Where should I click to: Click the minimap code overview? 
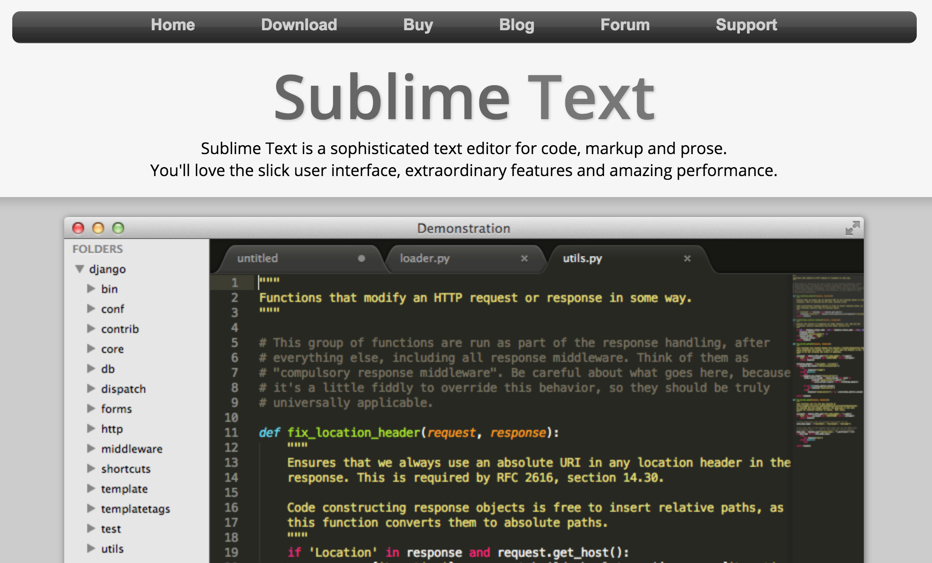[827, 360]
